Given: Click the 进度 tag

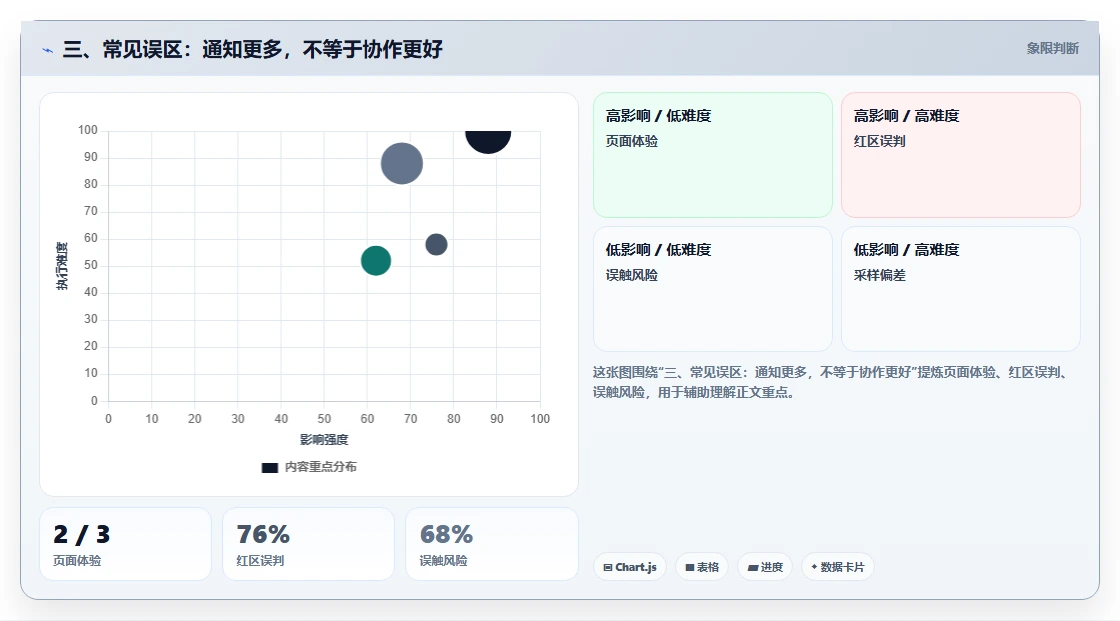Looking at the screenshot, I should [x=765, y=567].
